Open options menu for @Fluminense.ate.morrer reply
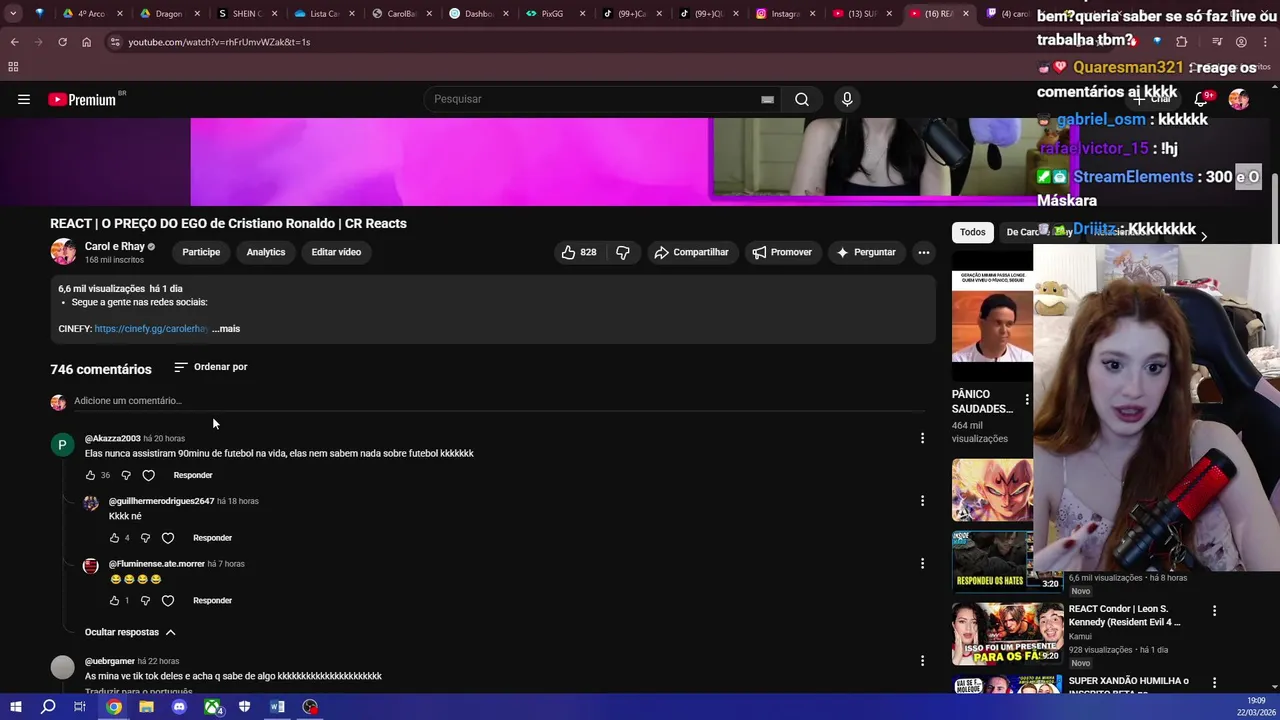The height and width of the screenshot is (720, 1280). pos(922,564)
